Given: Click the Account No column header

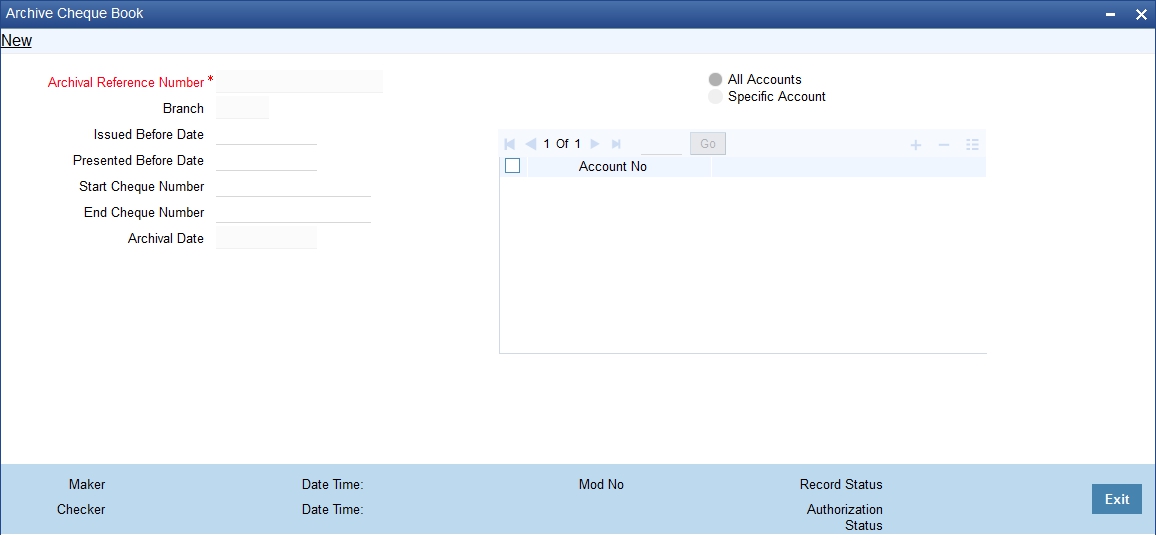Looking at the screenshot, I should coord(613,167).
